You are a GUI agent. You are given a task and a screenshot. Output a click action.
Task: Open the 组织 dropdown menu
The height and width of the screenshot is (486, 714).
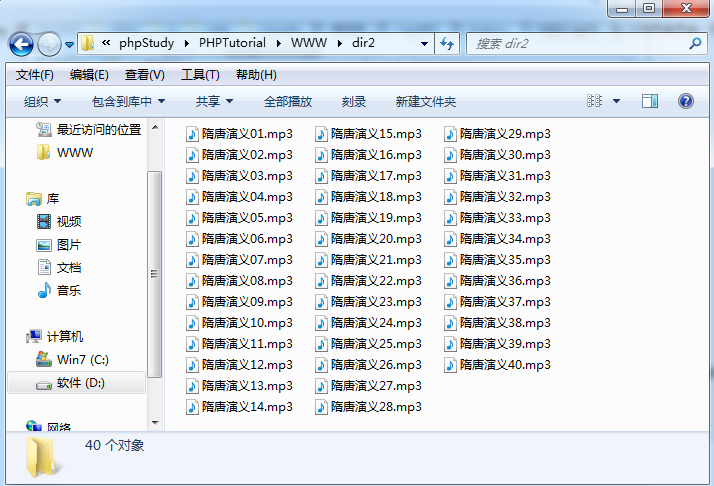42,101
